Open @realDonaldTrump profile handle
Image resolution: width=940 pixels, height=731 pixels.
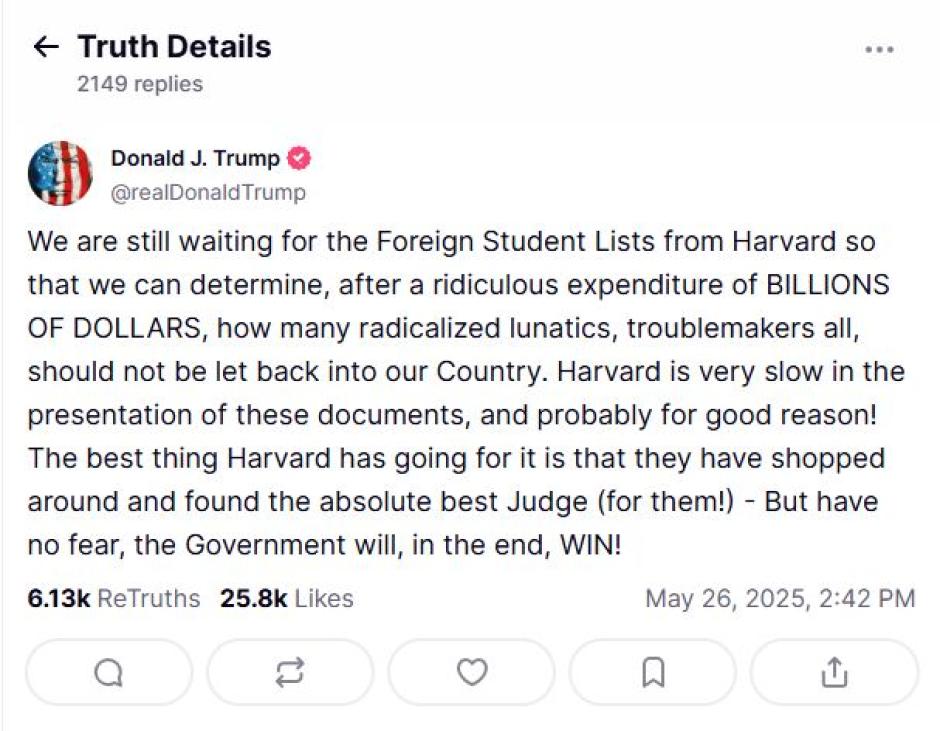tap(208, 192)
